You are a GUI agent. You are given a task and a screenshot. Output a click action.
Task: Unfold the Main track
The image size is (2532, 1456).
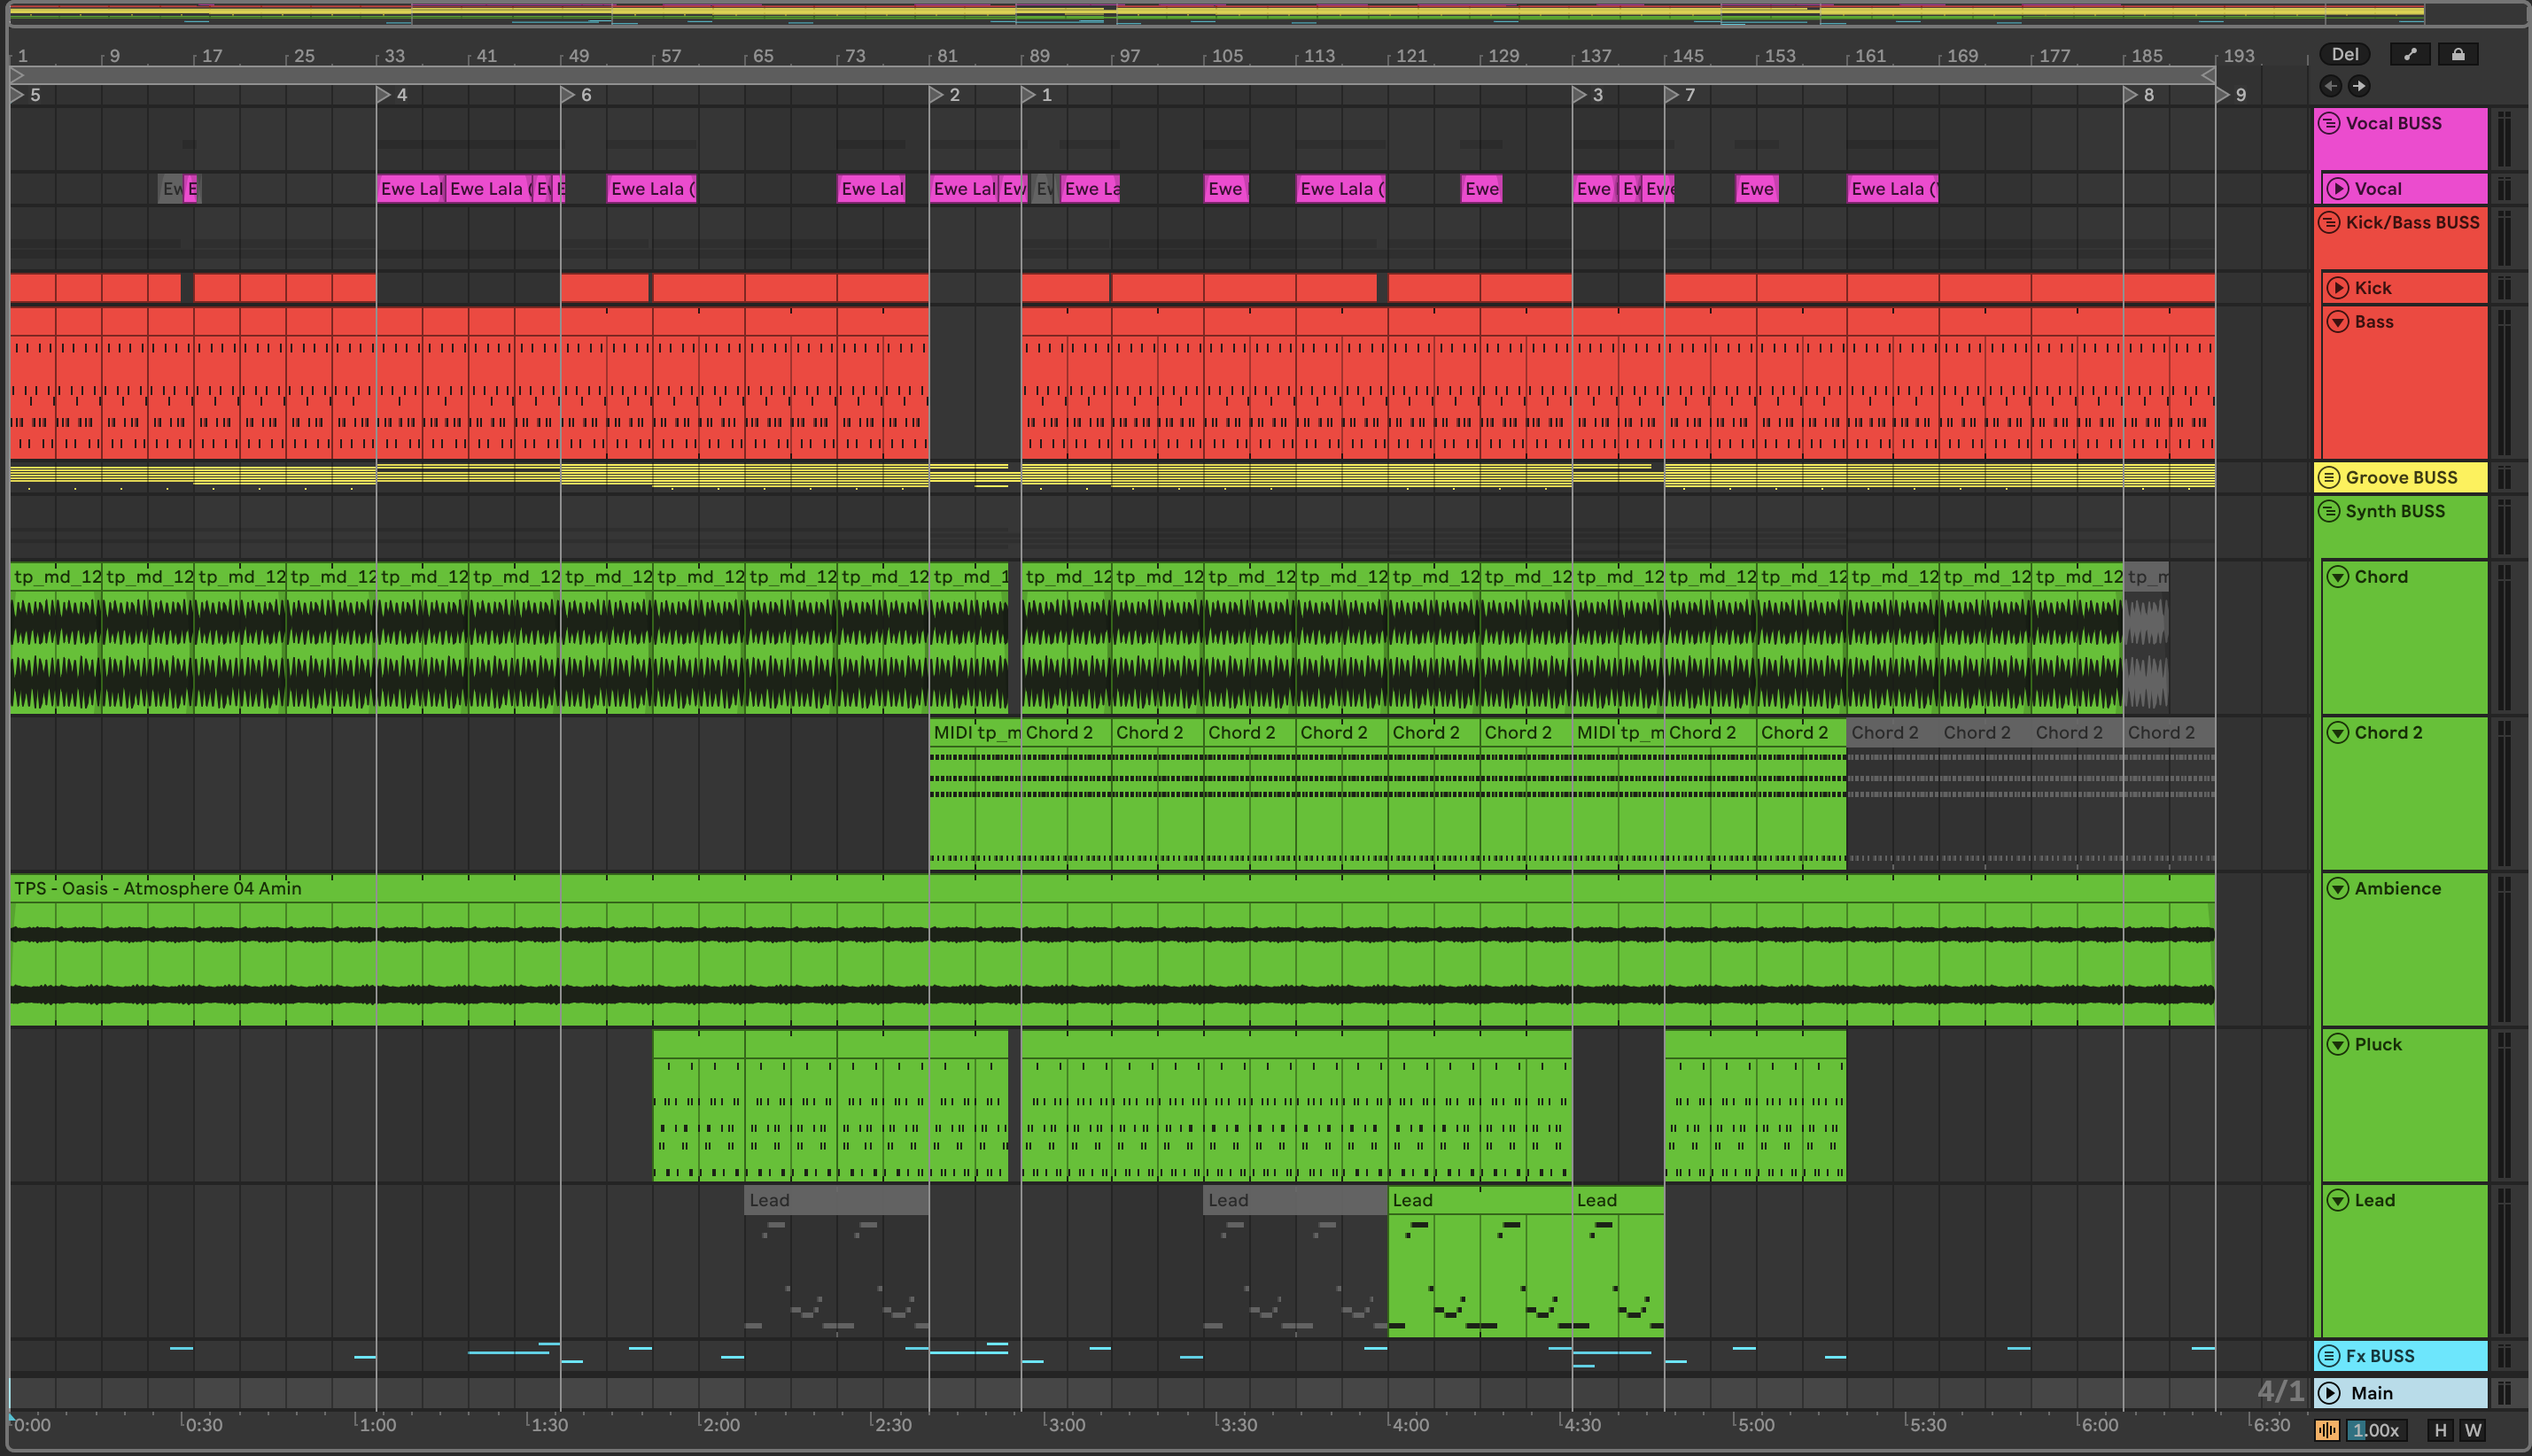(2330, 1393)
